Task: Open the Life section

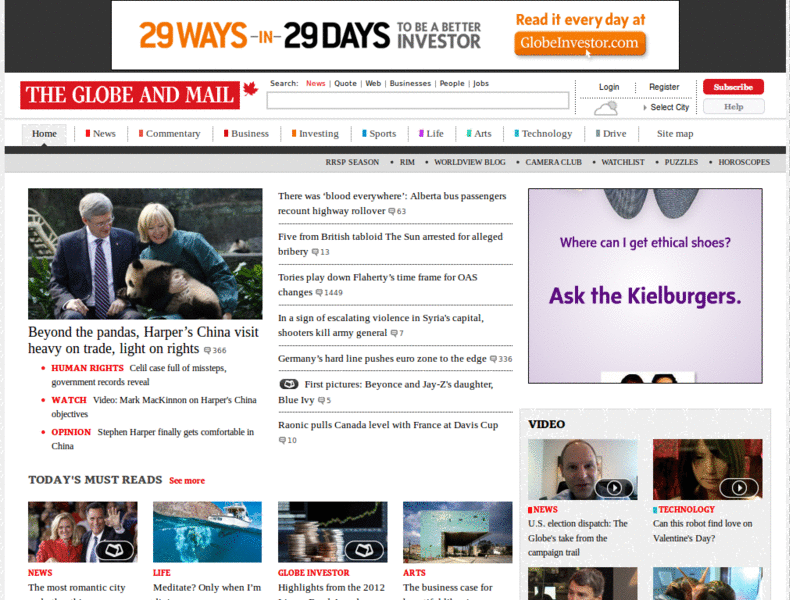Action: (x=431, y=134)
